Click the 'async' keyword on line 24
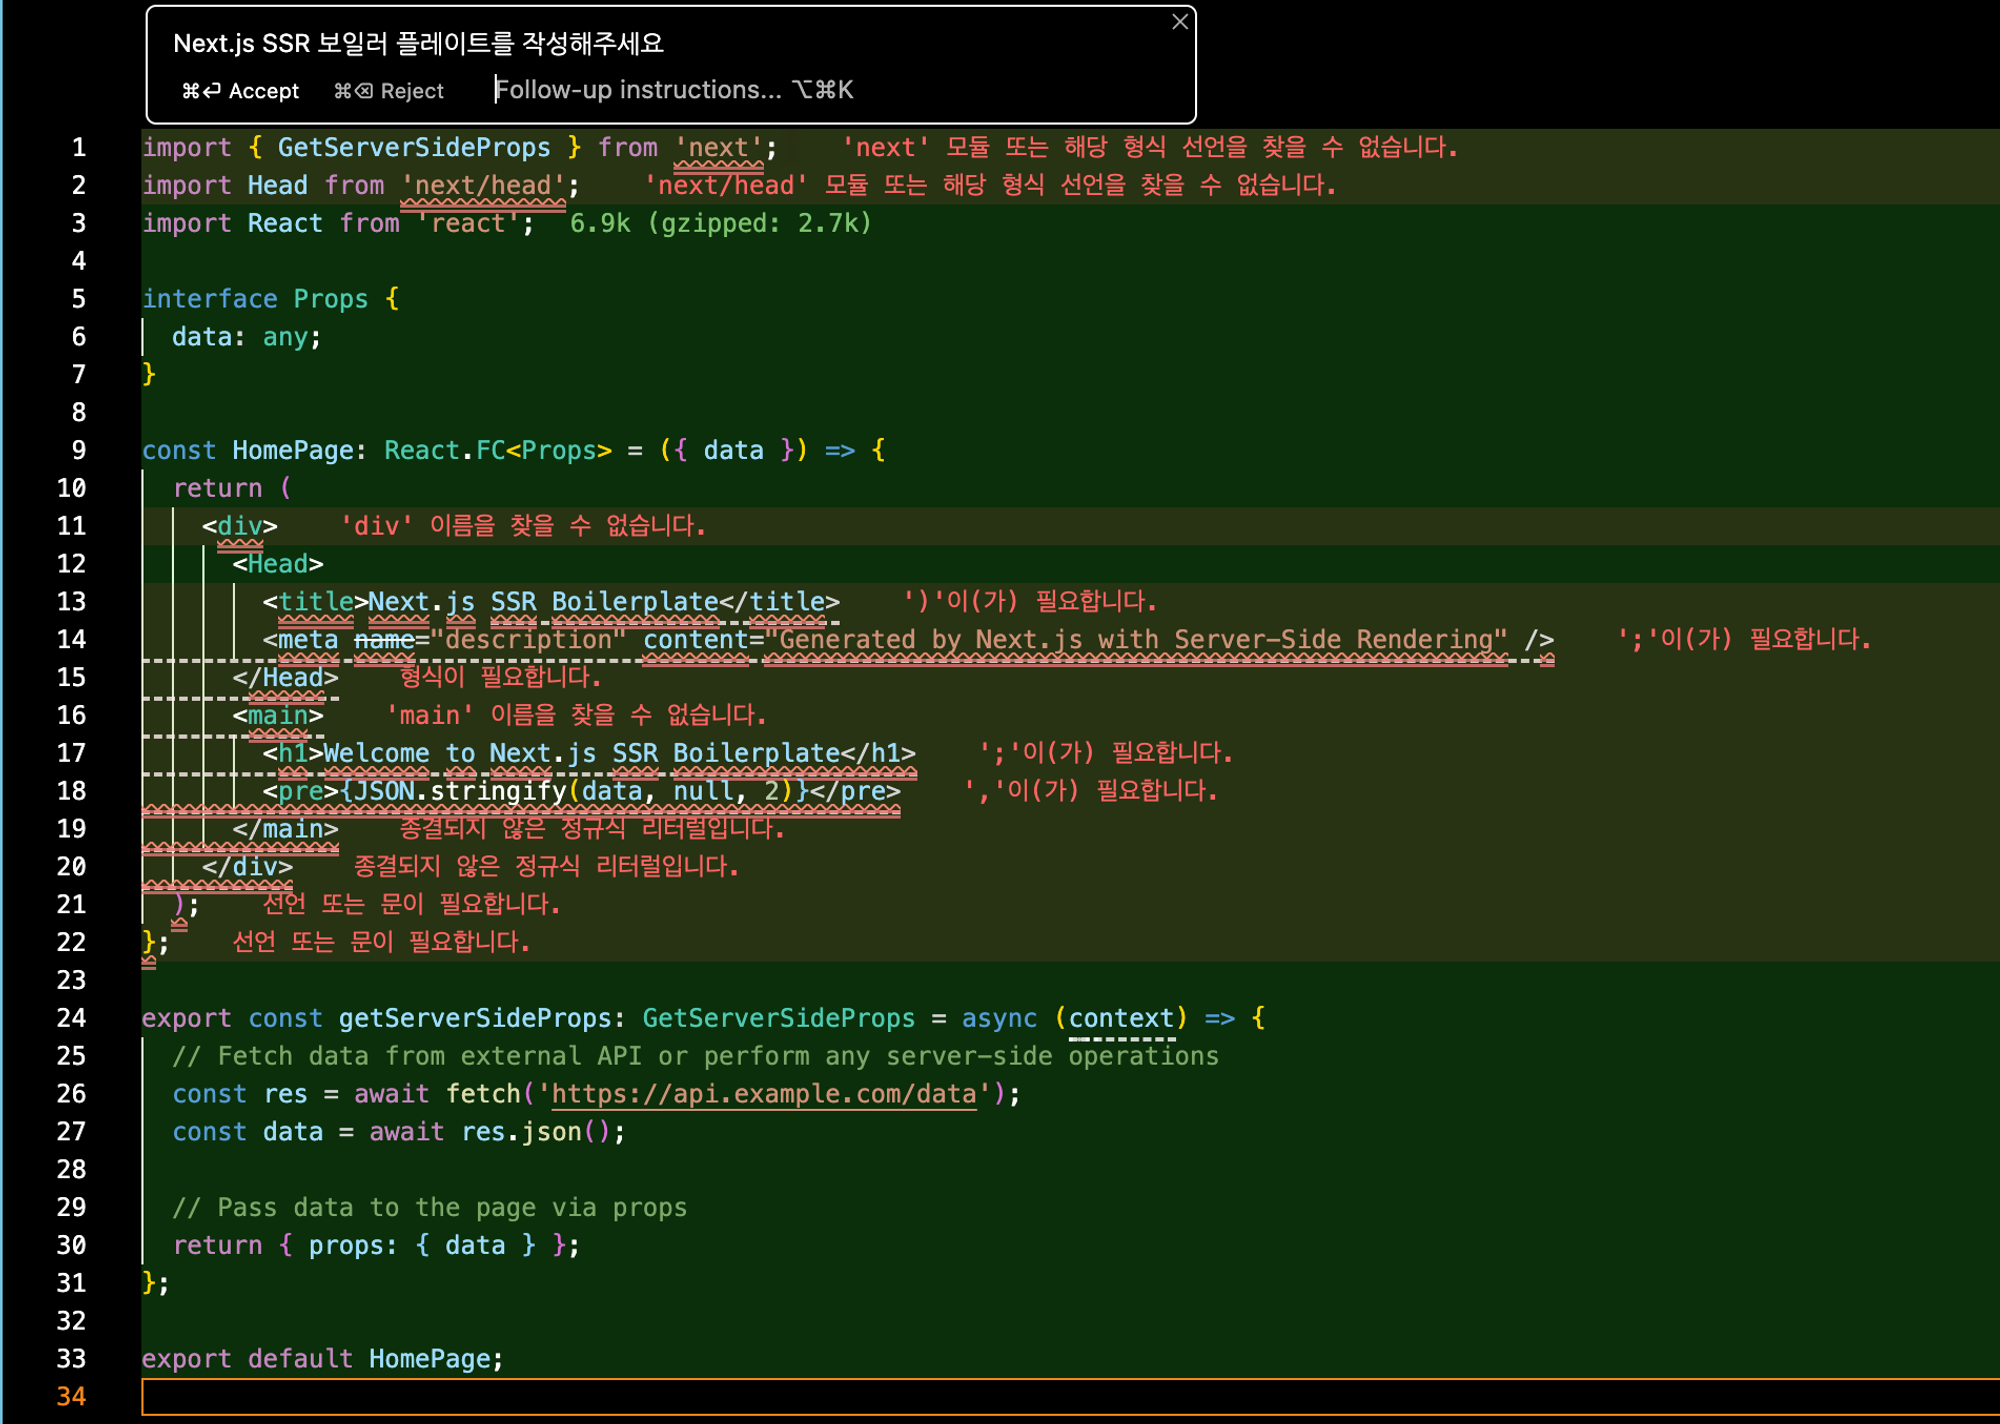The image size is (2000, 1424). 999,1018
